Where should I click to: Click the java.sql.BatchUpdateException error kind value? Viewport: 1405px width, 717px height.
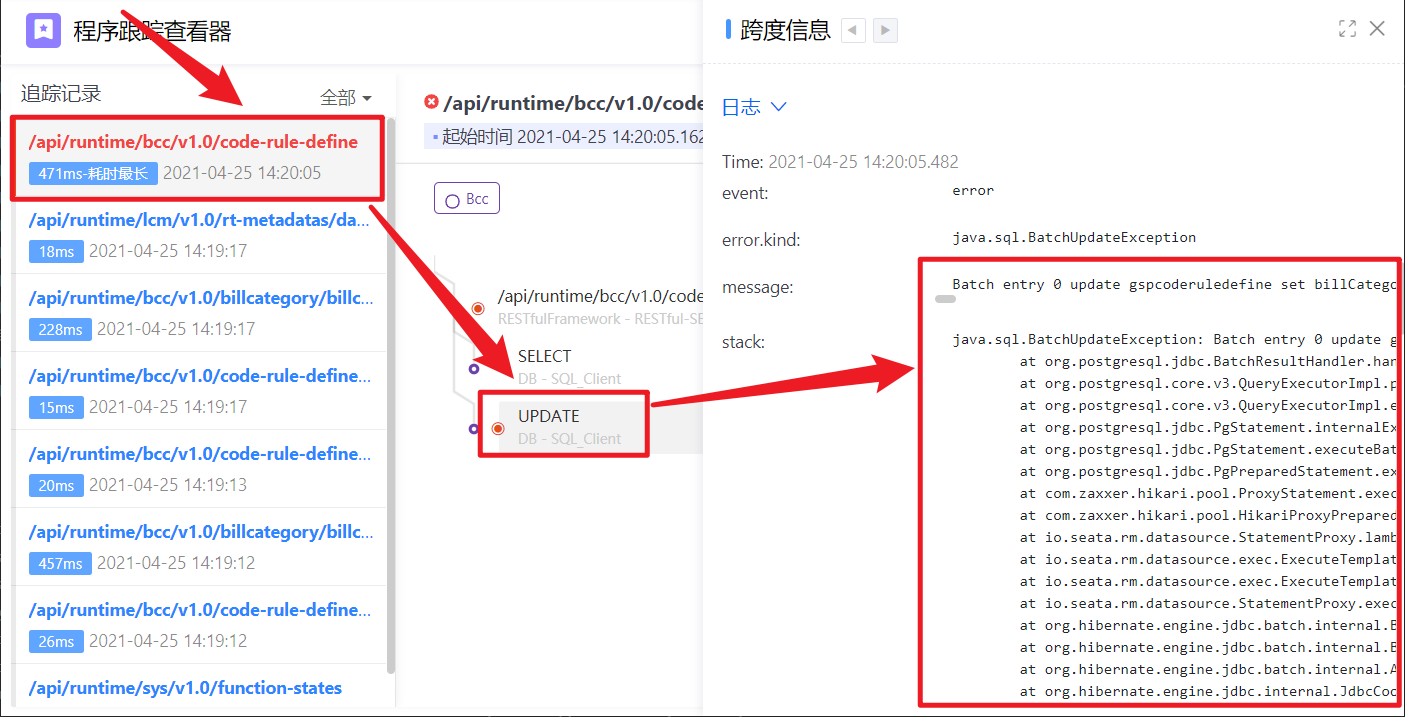1074,238
